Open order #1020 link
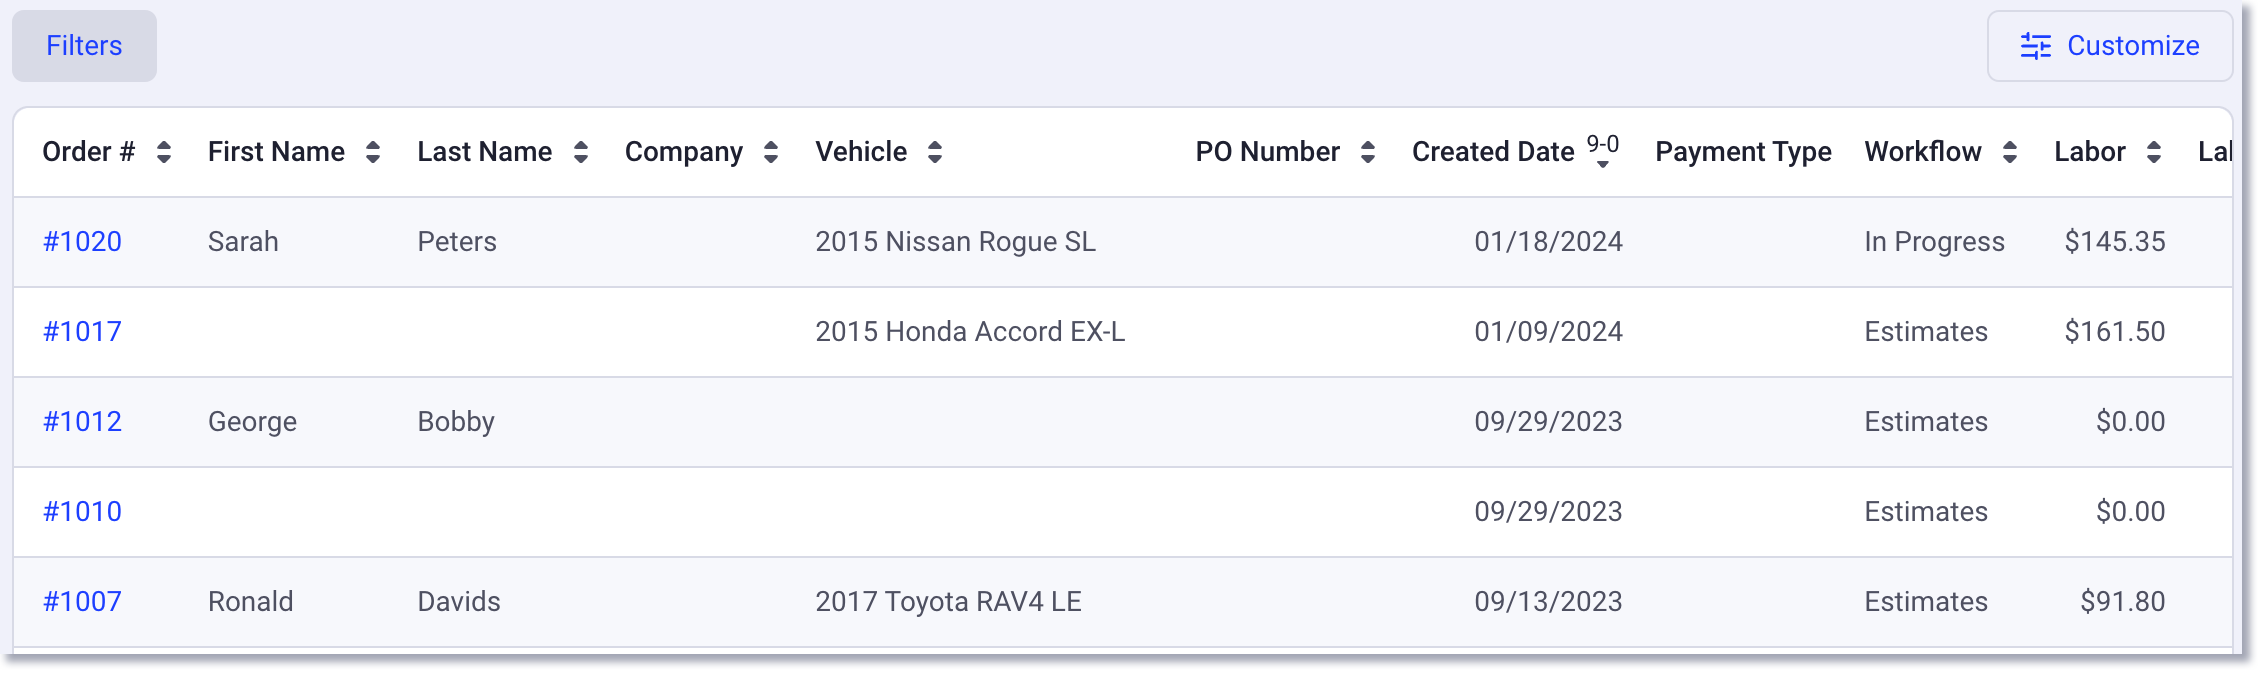The width and height of the screenshot is (2262, 674). coord(82,242)
